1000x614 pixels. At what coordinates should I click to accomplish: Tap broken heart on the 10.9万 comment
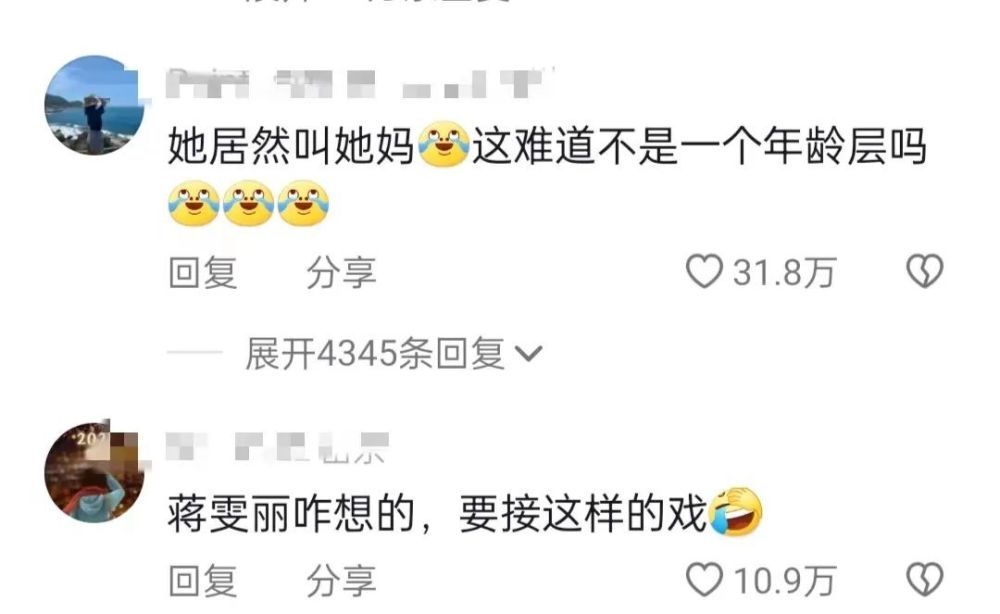(x=925, y=580)
